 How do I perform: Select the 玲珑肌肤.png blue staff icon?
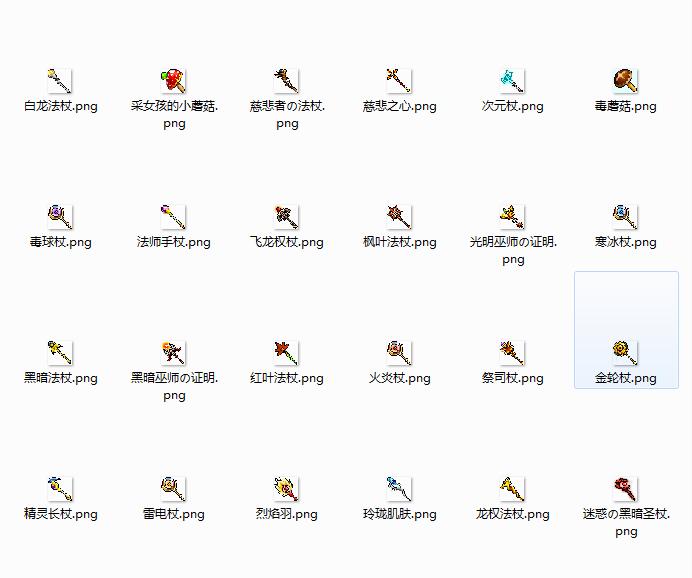tap(399, 488)
